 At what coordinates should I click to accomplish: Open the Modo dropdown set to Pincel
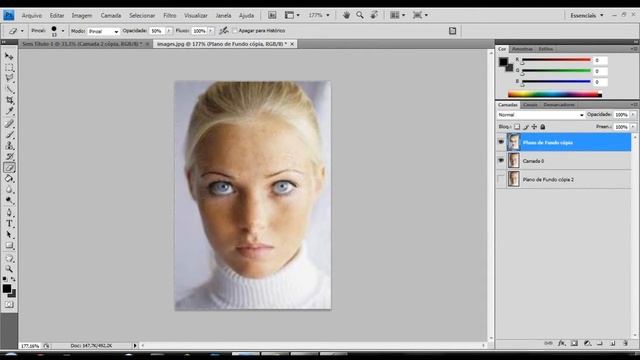103,31
